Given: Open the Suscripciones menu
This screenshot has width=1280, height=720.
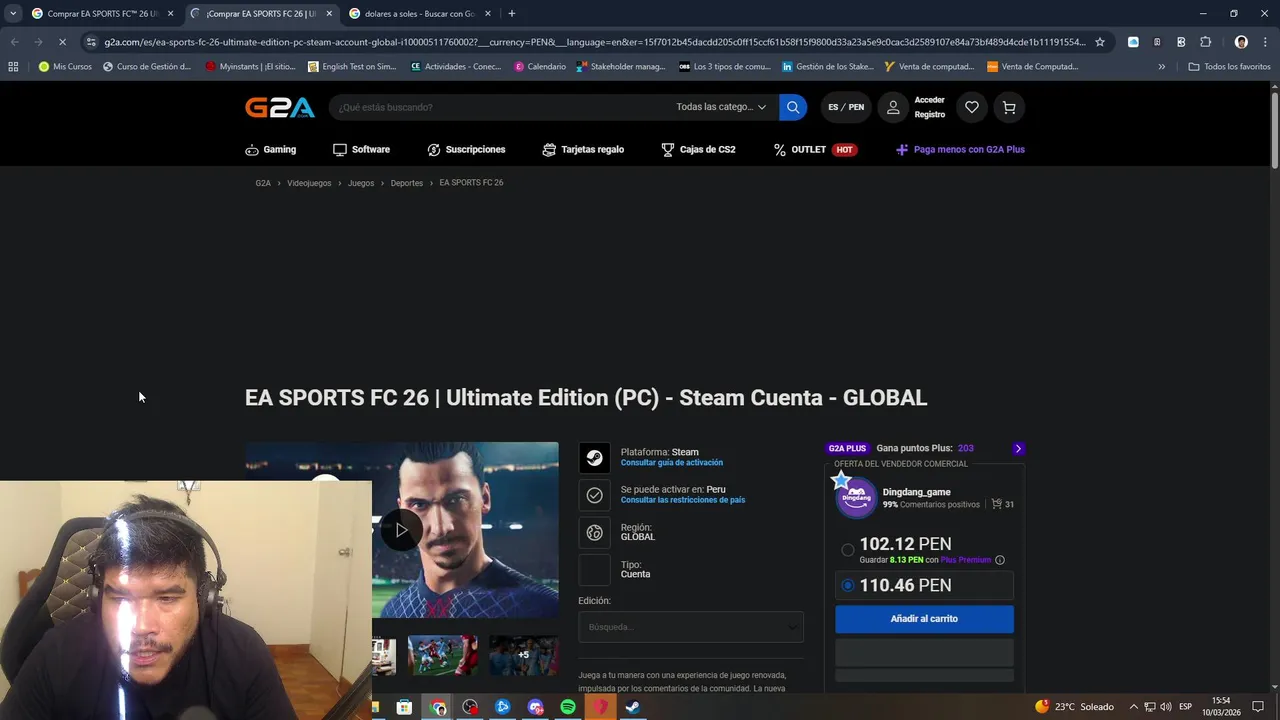Looking at the screenshot, I should click(466, 150).
